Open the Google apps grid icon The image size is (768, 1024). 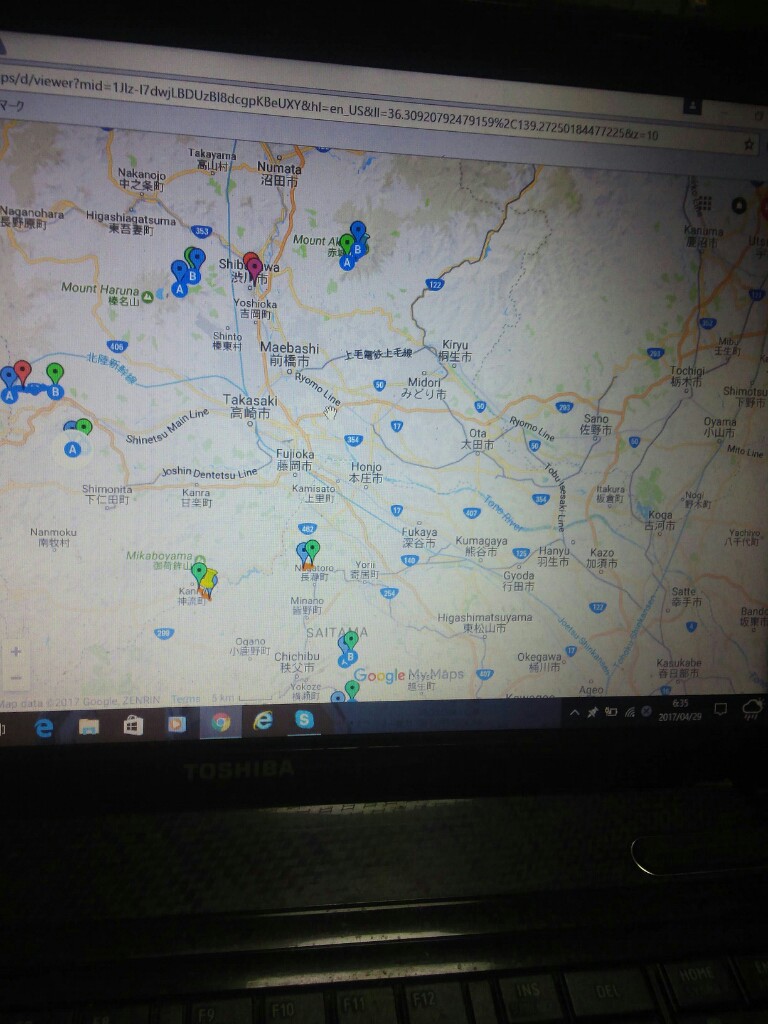pos(703,203)
